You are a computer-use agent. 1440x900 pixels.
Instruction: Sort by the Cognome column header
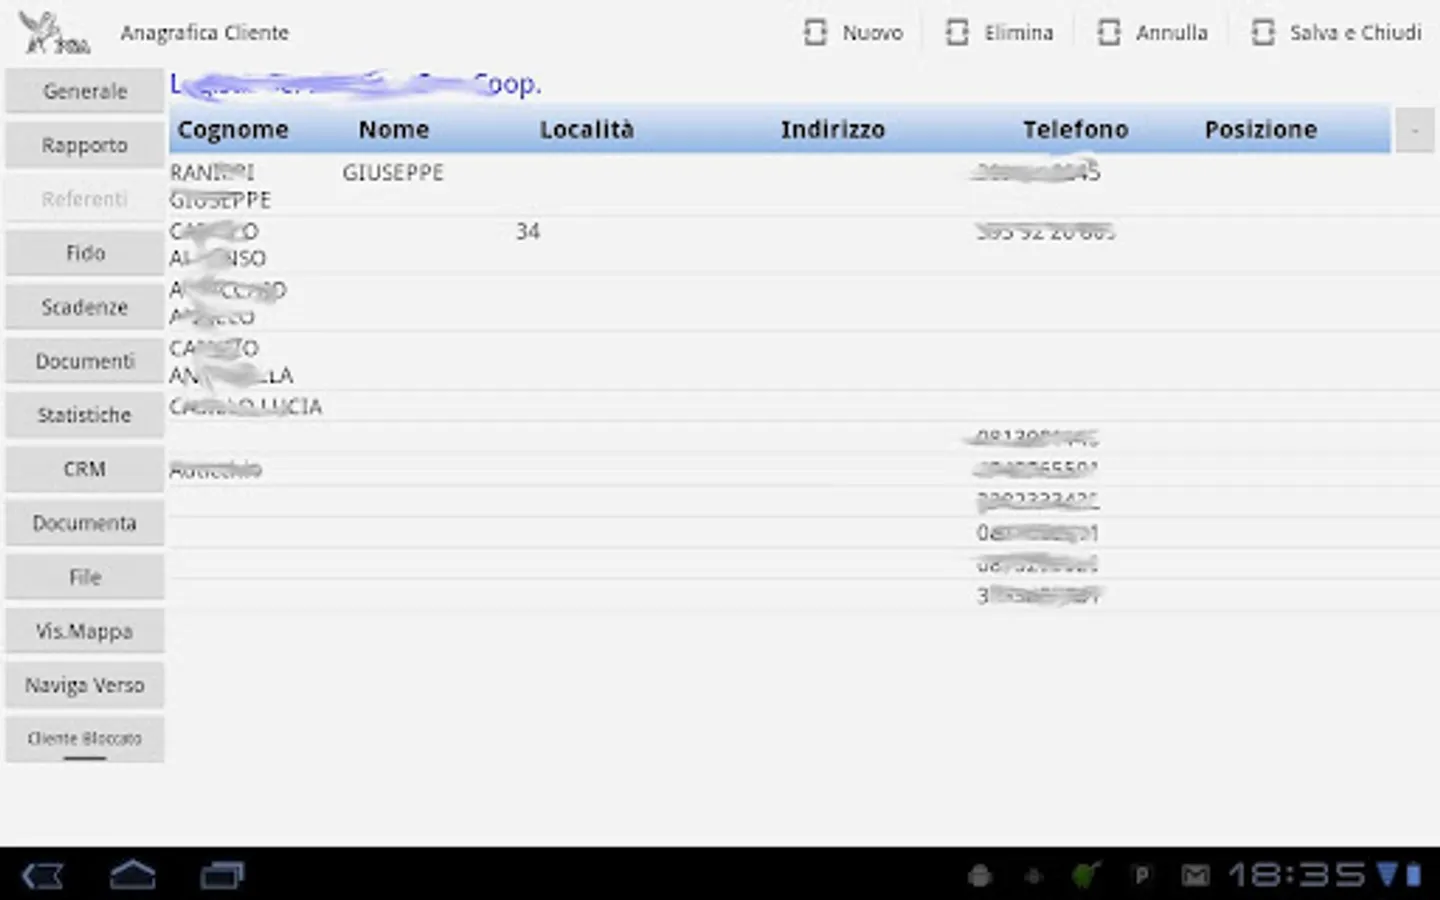pyautogui.click(x=233, y=130)
